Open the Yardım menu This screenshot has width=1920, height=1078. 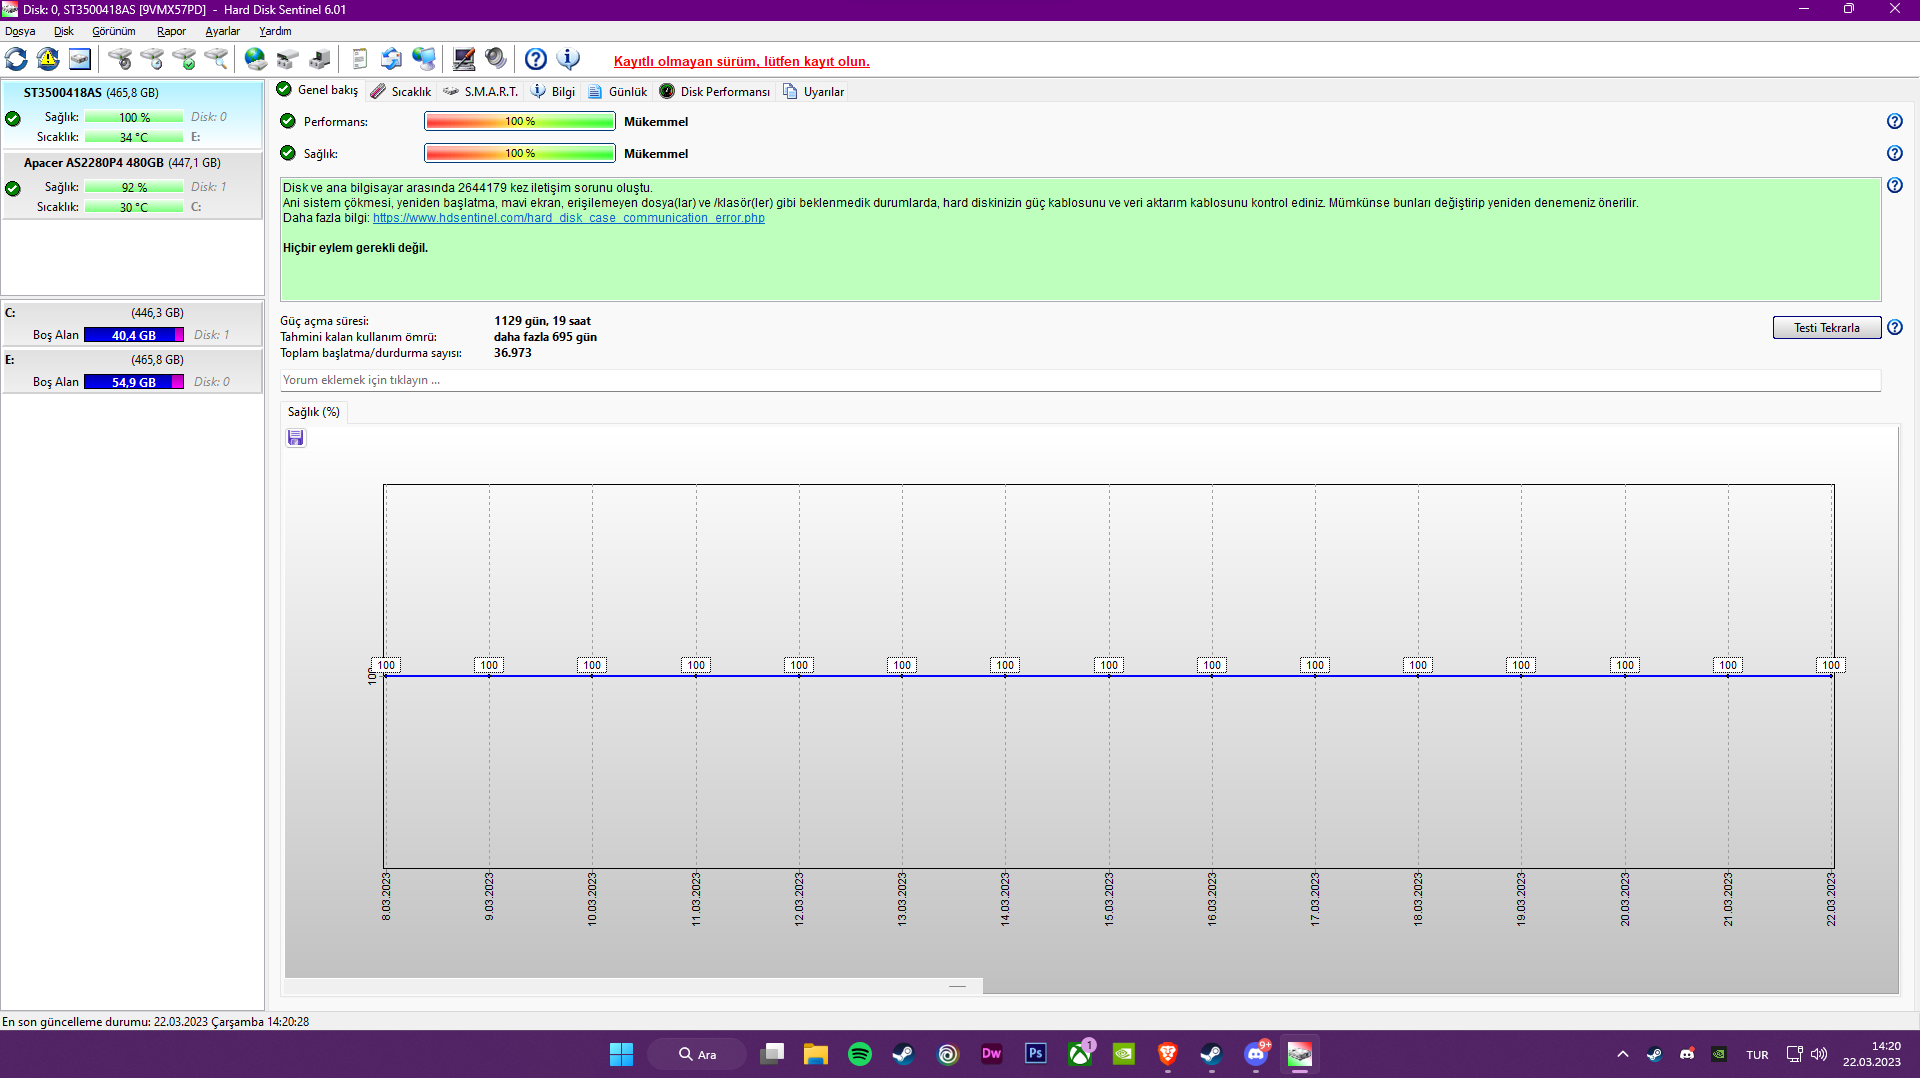275,31
